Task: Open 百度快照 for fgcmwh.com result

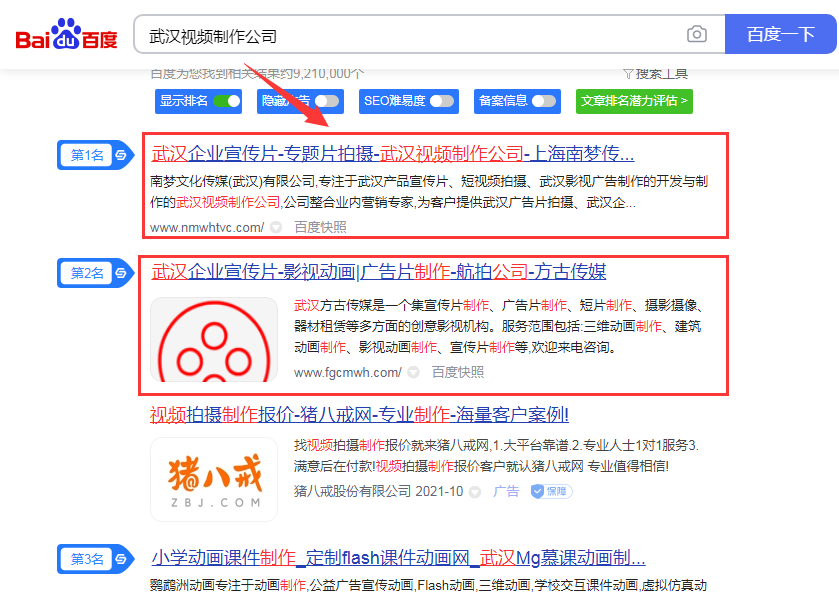Action: [457, 372]
